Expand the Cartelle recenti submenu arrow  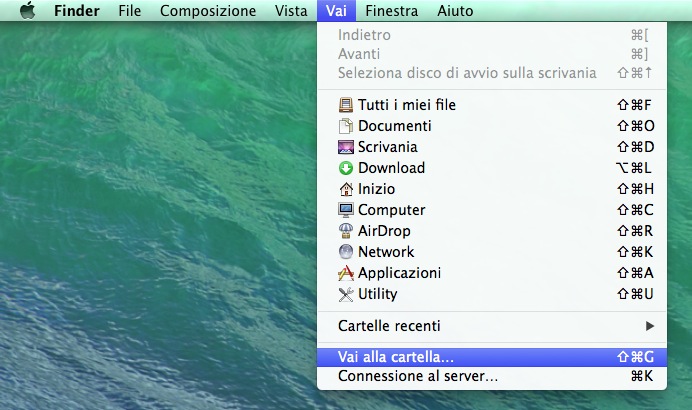pos(650,326)
